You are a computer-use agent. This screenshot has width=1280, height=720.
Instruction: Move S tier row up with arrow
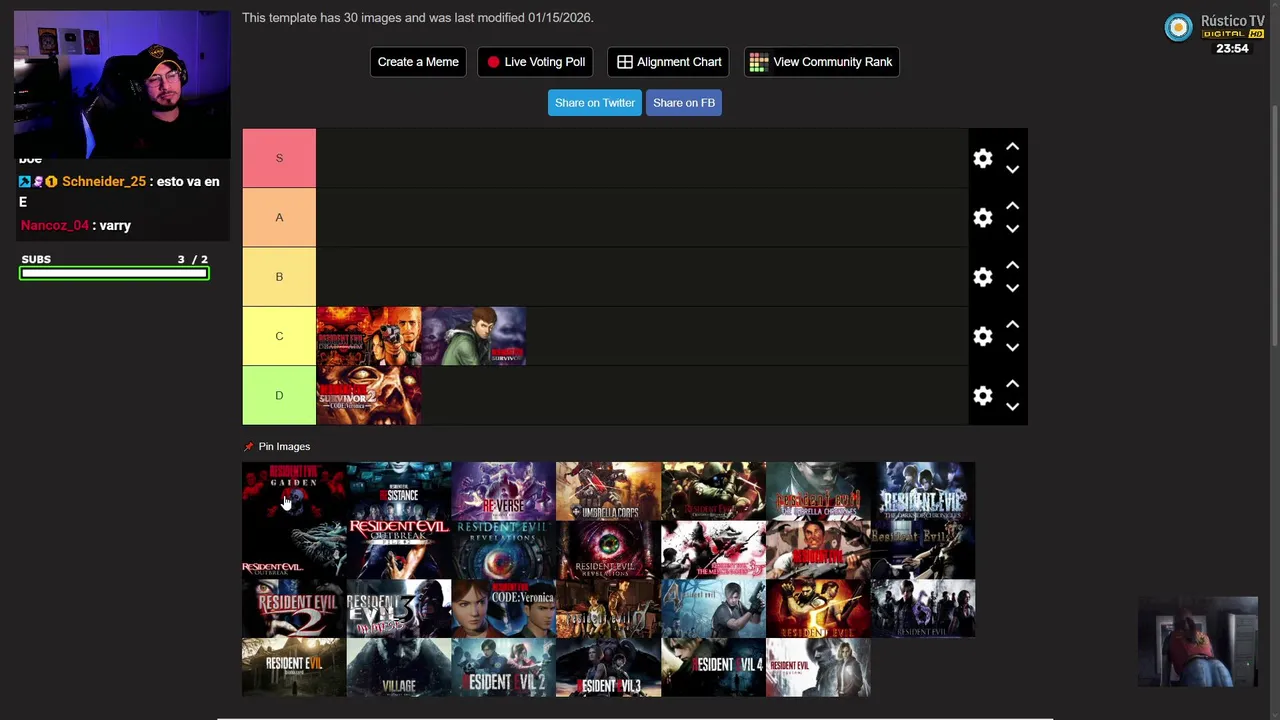pyautogui.click(x=1012, y=146)
